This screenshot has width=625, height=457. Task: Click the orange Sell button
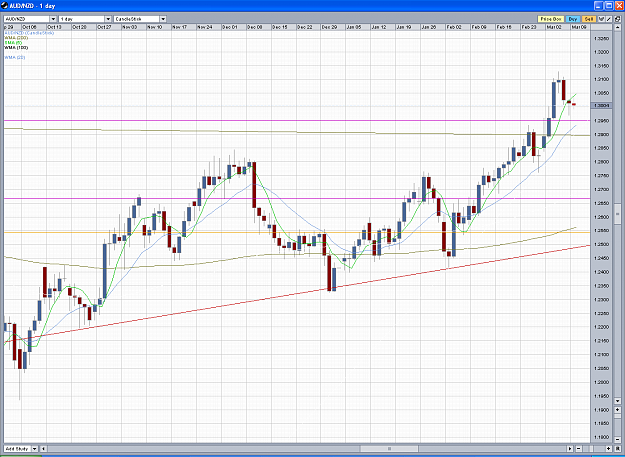point(589,19)
